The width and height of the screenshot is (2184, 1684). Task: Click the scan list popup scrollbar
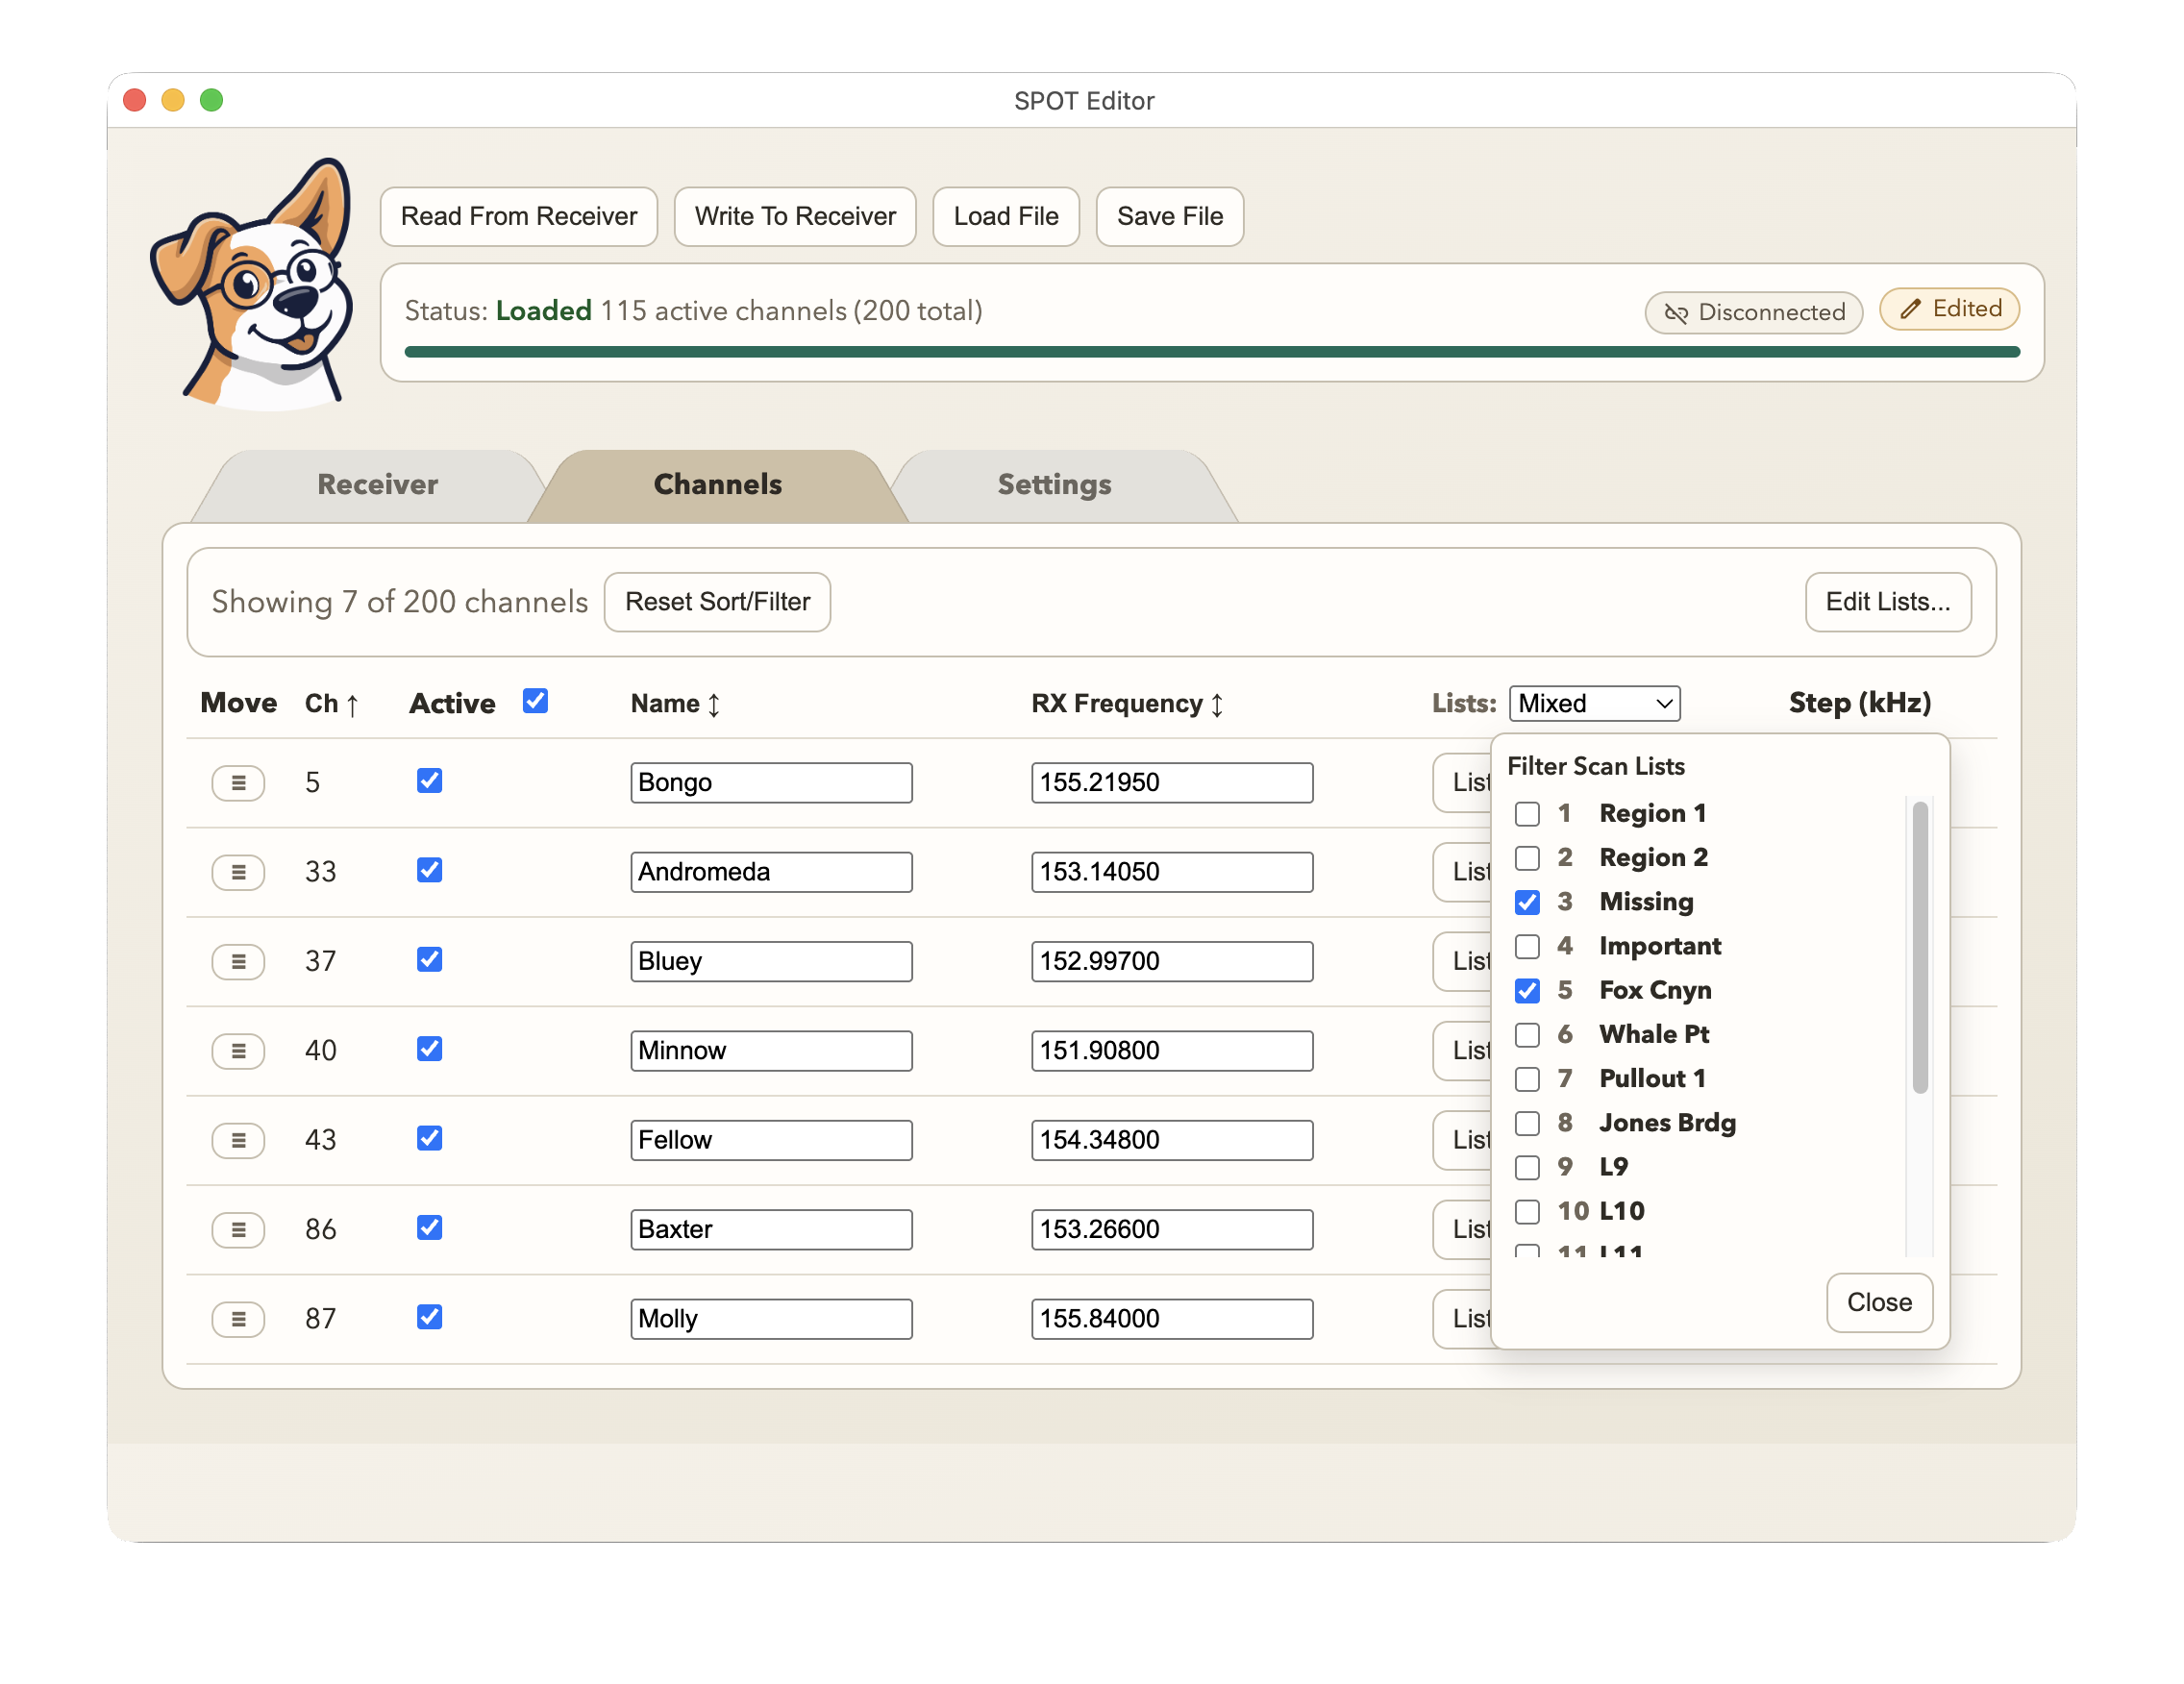tap(1919, 947)
